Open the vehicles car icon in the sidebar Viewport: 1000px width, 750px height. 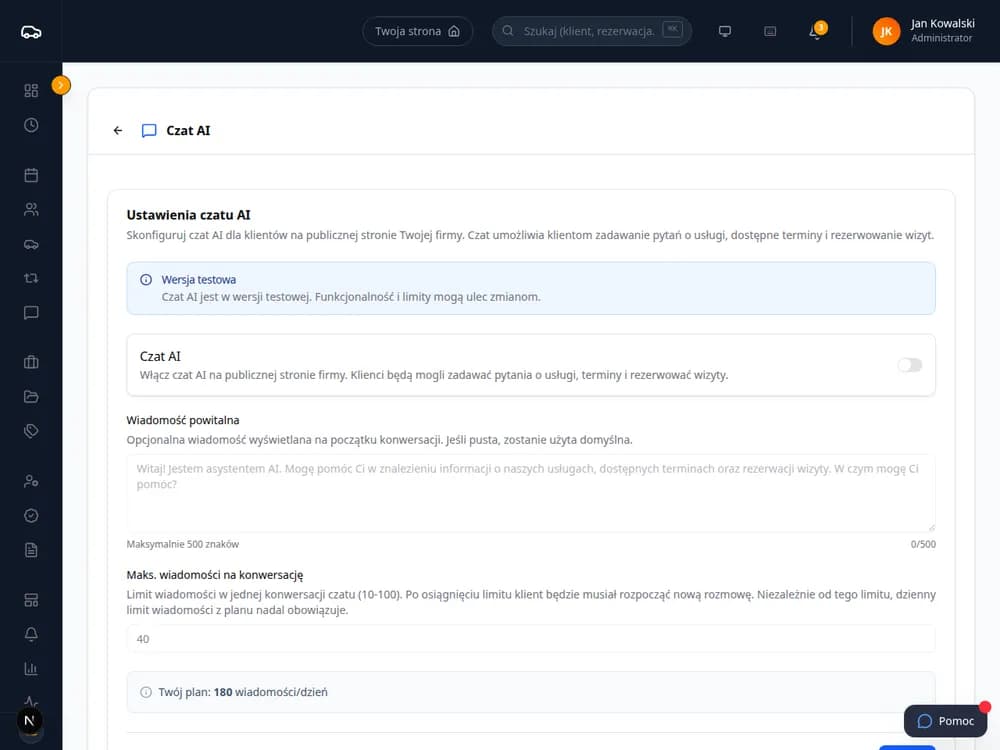click(x=31, y=244)
